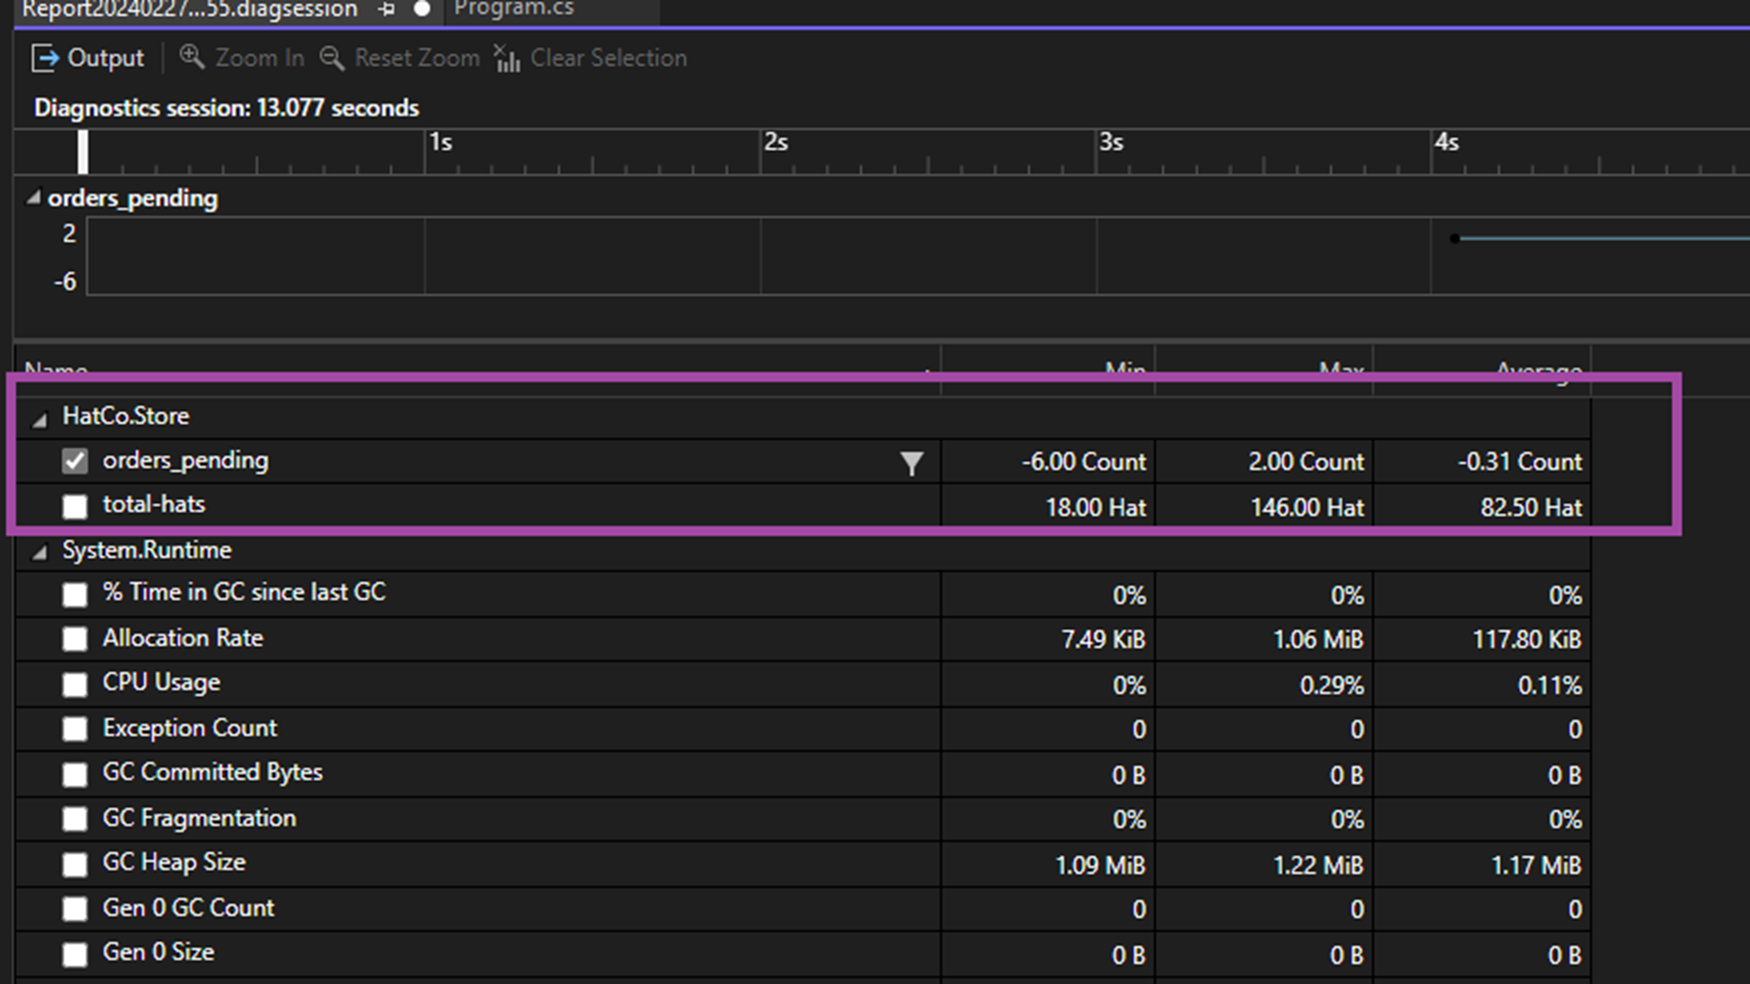The image size is (1750, 984).
Task: Select the orders_pending row label
Action: coord(185,460)
